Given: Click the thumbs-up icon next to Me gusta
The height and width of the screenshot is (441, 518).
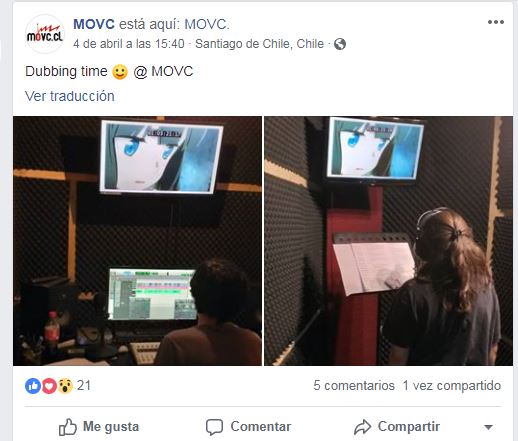Looking at the screenshot, I should click(68, 427).
